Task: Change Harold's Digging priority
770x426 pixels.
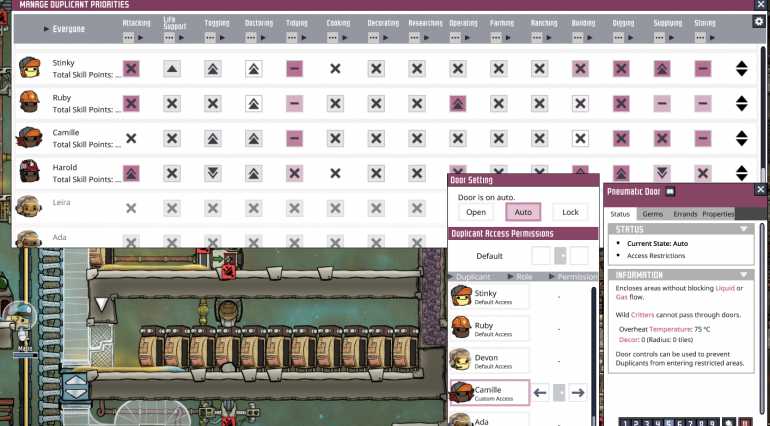Action: (x=621, y=173)
